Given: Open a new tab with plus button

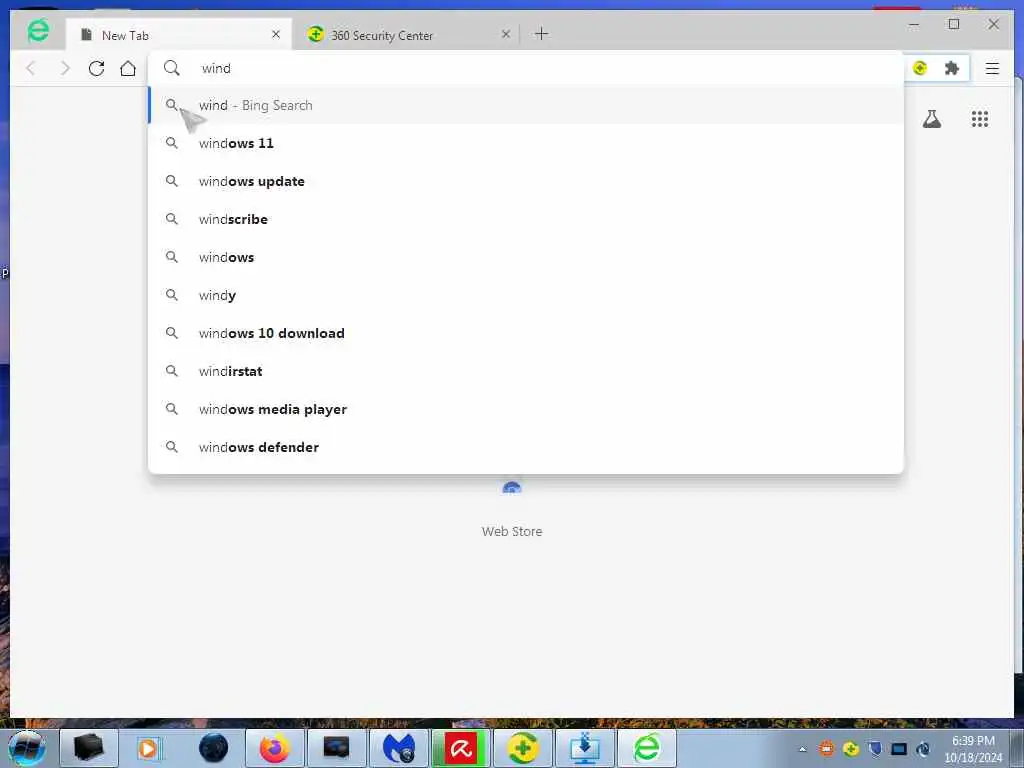Looking at the screenshot, I should (x=541, y=34).
